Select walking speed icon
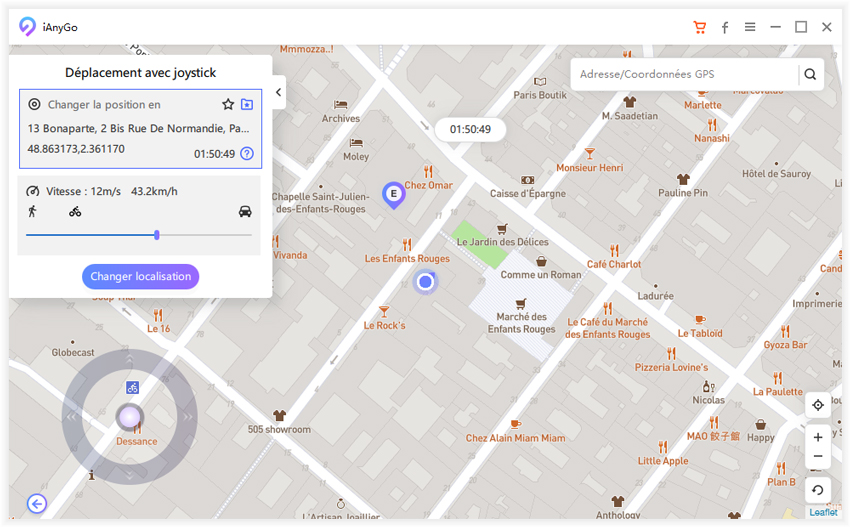 33,211
